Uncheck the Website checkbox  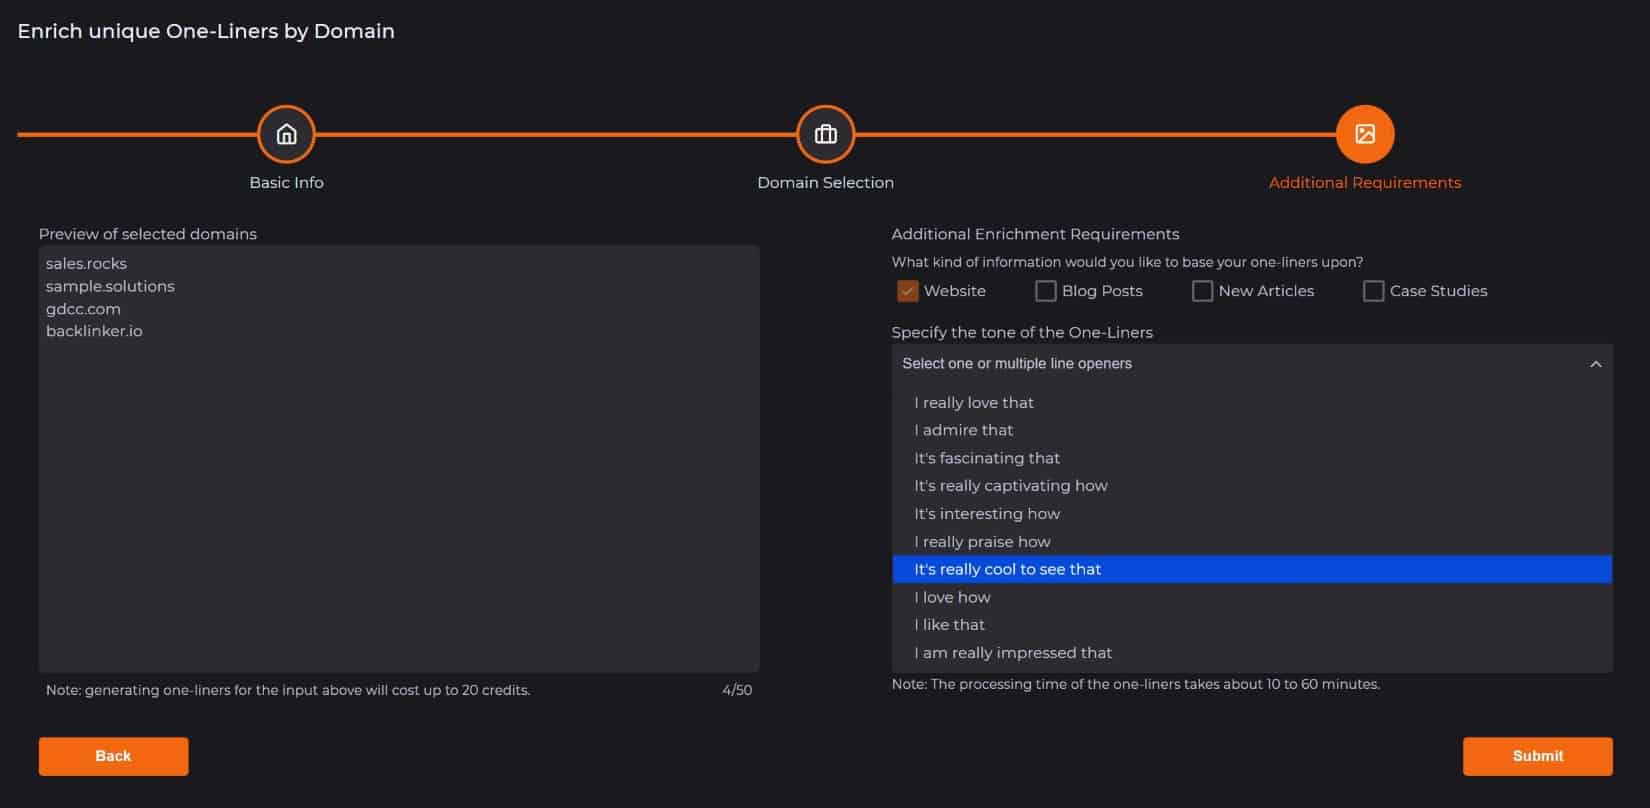click(x=907, y=291)
